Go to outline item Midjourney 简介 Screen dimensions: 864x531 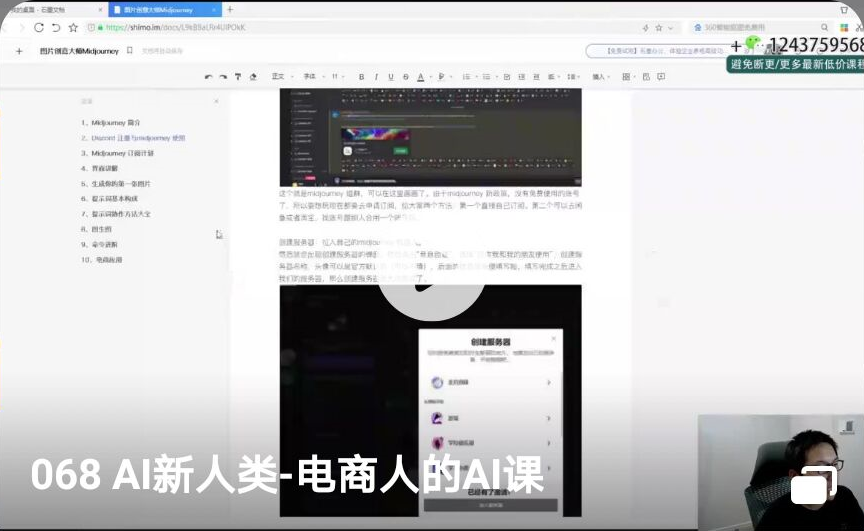click(x=110, y=122)
